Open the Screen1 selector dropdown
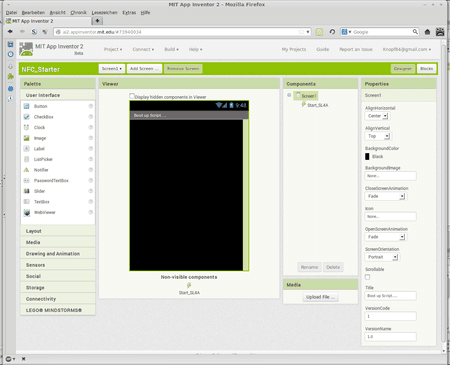Screen dimensions: 450x365 tap(112, 69)
